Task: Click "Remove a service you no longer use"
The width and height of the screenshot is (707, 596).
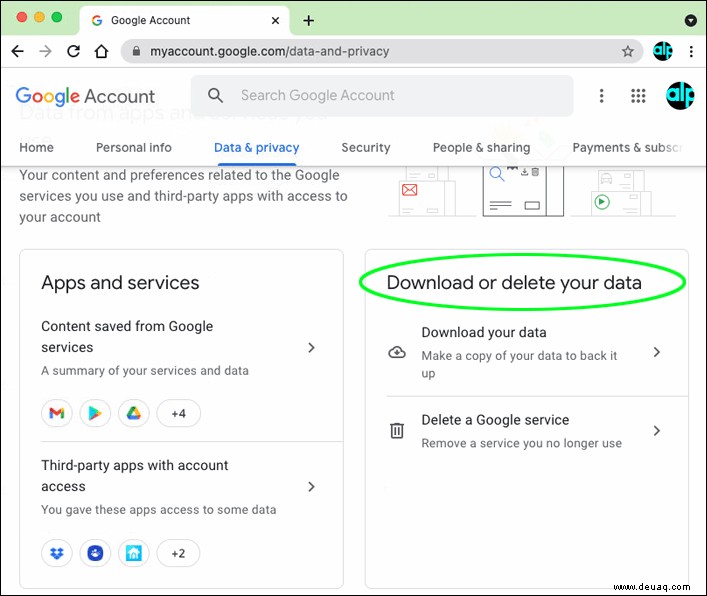Action: 522,444
